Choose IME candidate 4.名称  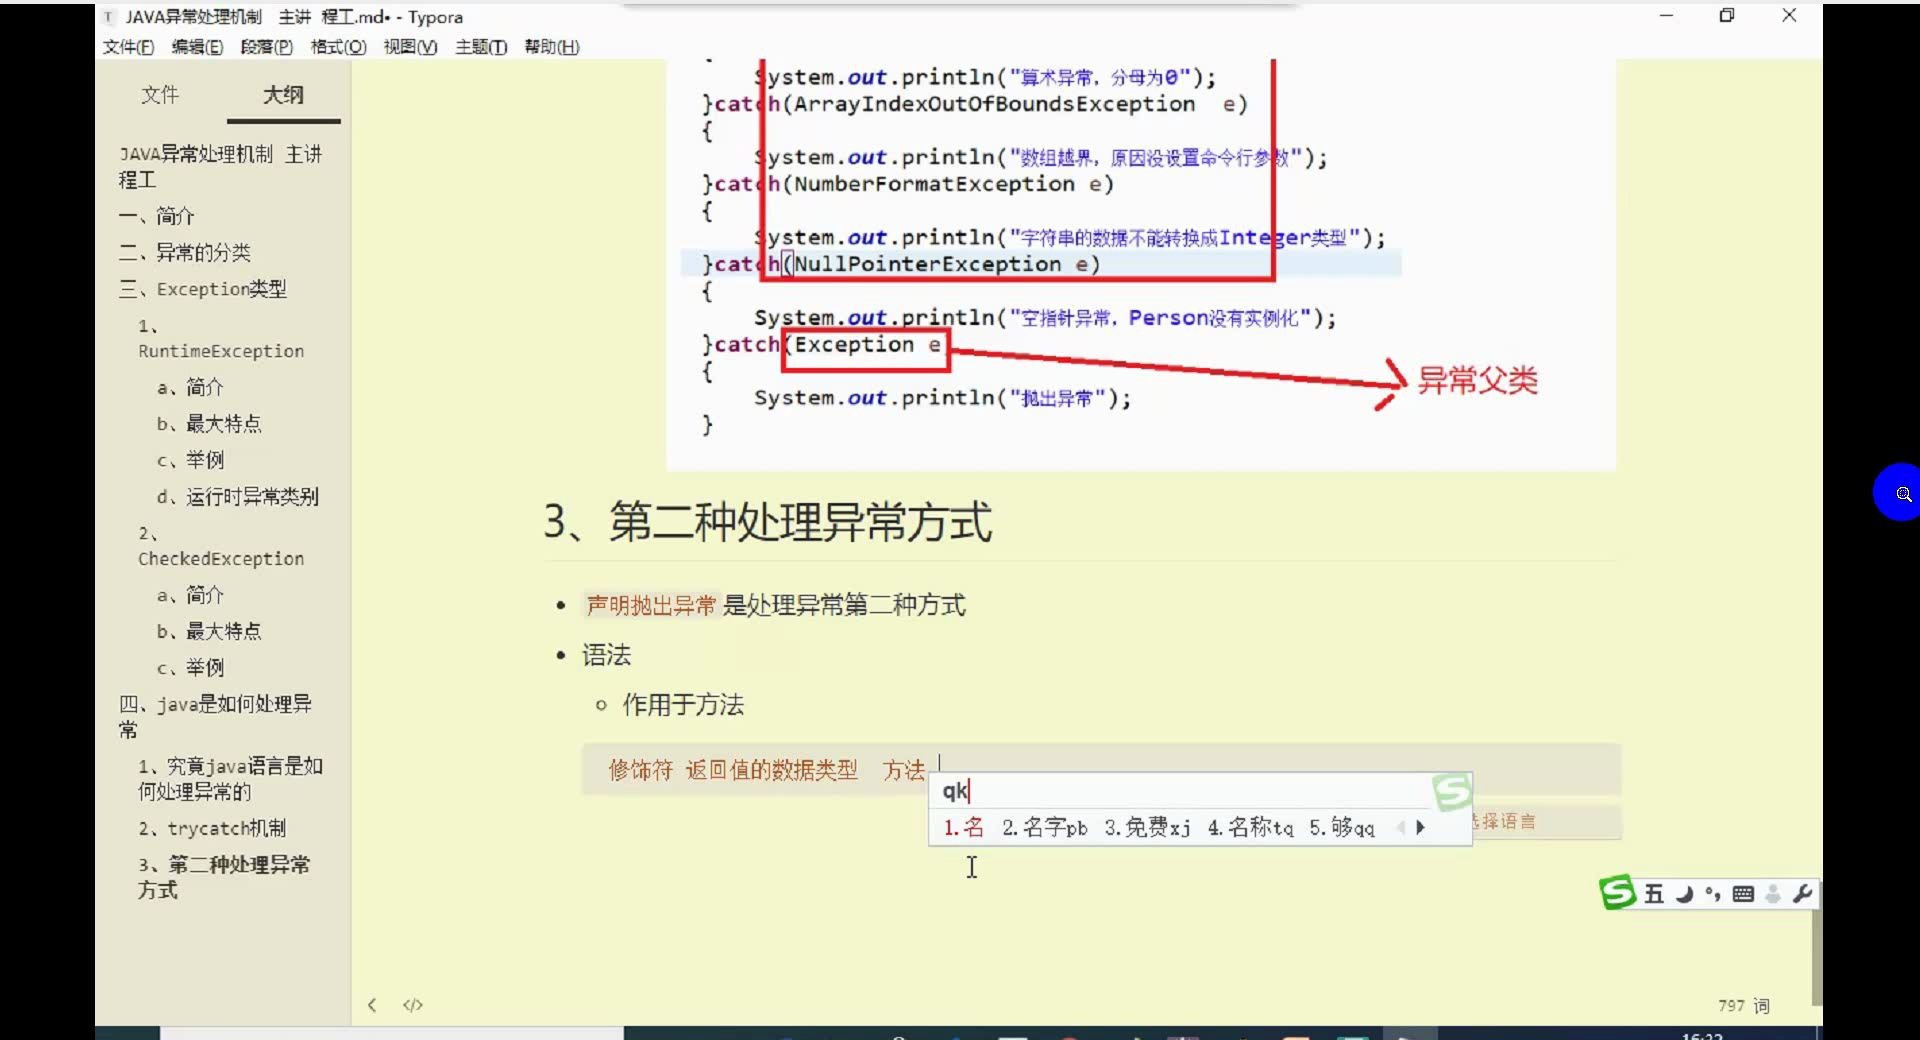point(1250,827)
